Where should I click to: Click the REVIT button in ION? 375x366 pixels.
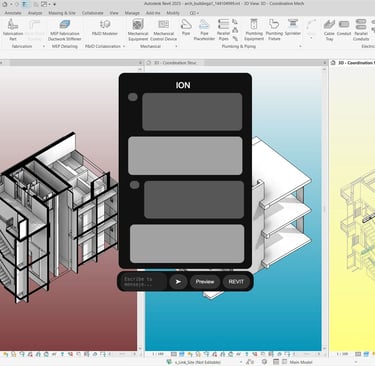(236, 282)
